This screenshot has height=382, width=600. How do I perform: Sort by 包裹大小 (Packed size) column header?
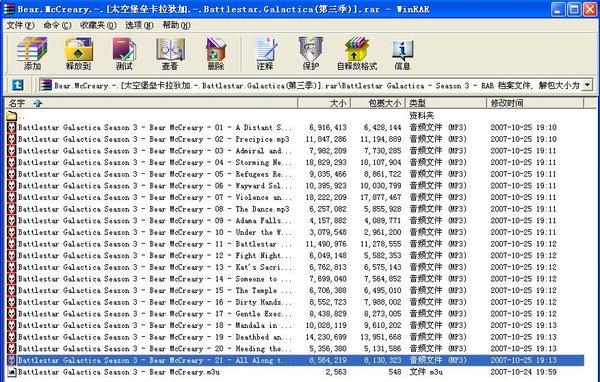pyautogui.click(x=378, y=103)
